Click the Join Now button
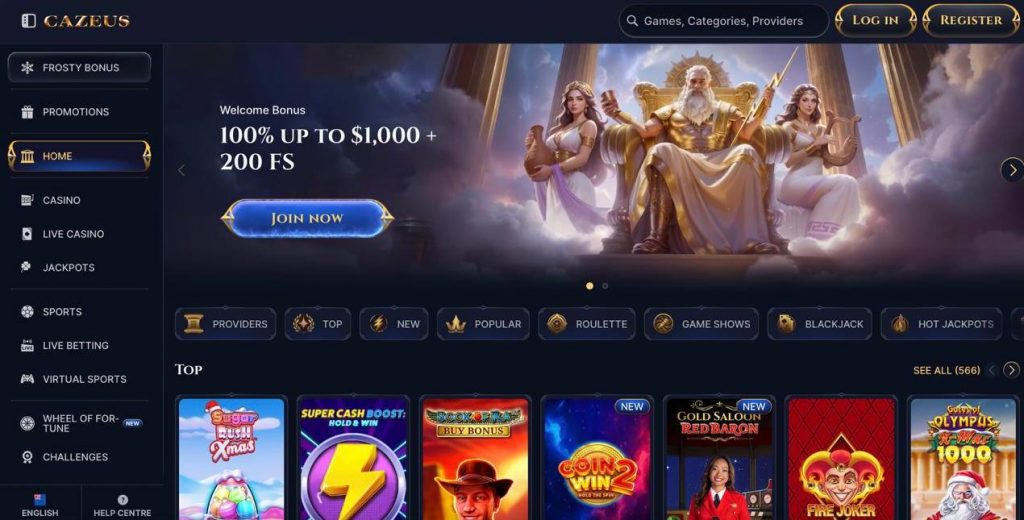1024x520 pixels. (x=307, y=218)
